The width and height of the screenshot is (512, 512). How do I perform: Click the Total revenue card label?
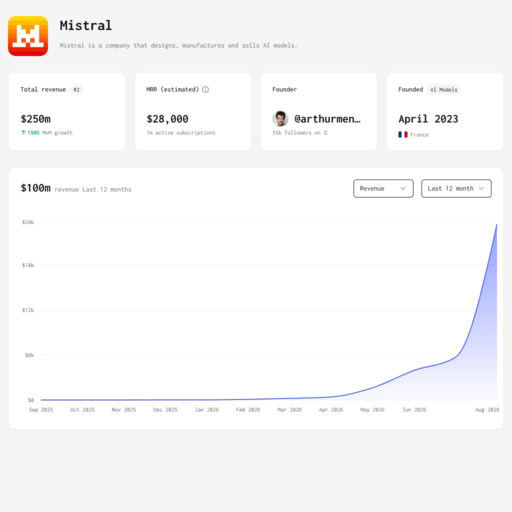coord(43,89)
